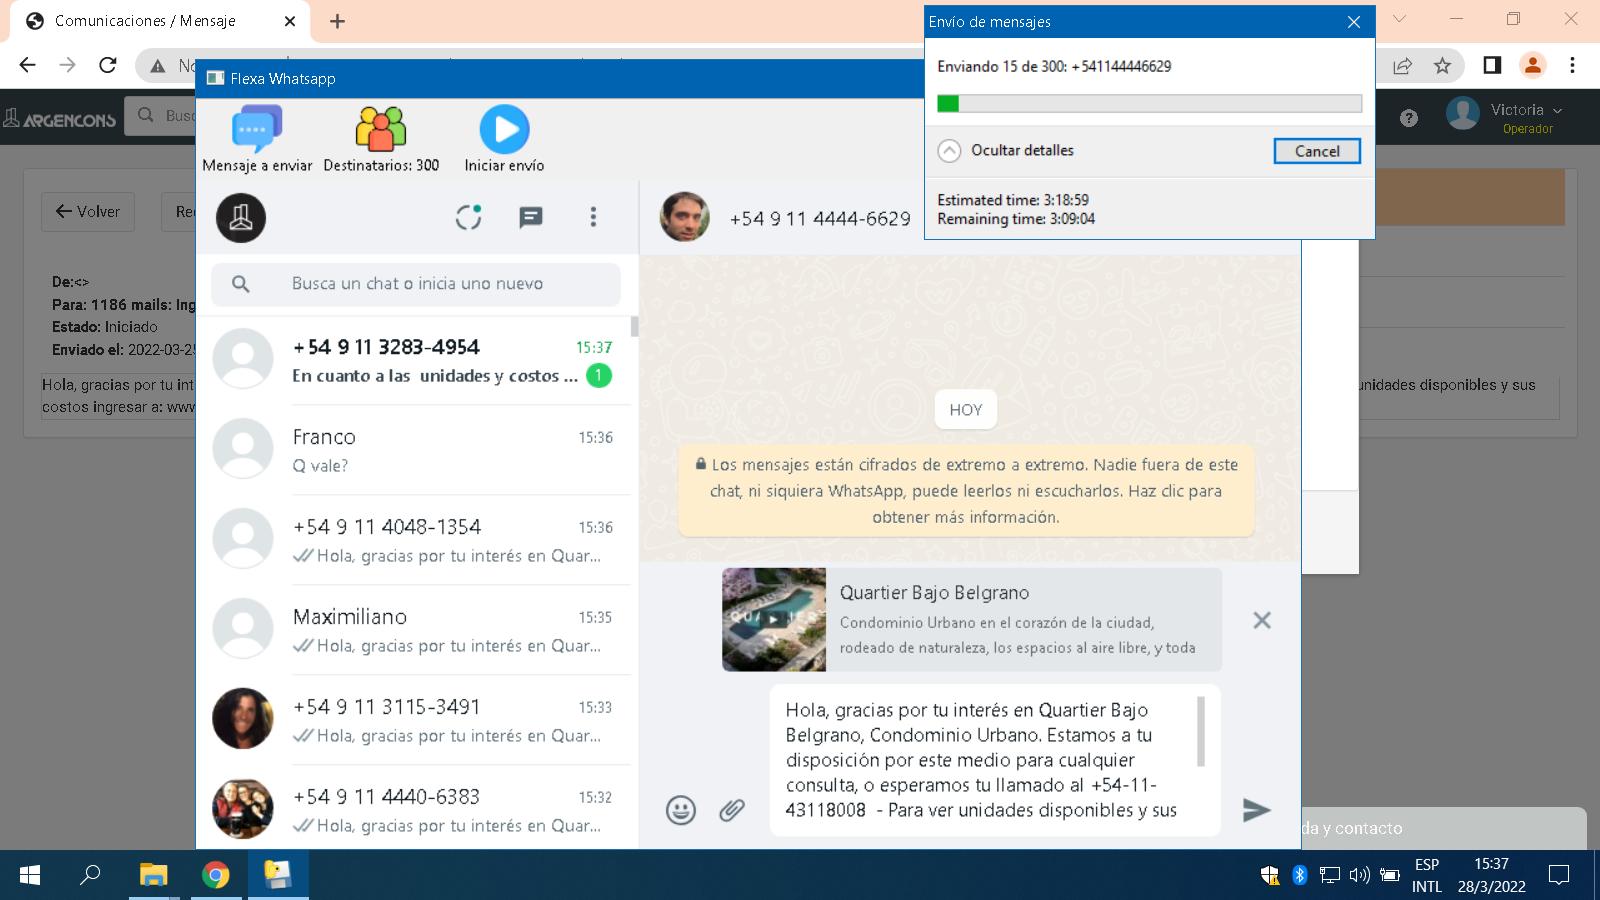Click the encryption notice banner
1600x900 pixels.
tap(966, 491)
